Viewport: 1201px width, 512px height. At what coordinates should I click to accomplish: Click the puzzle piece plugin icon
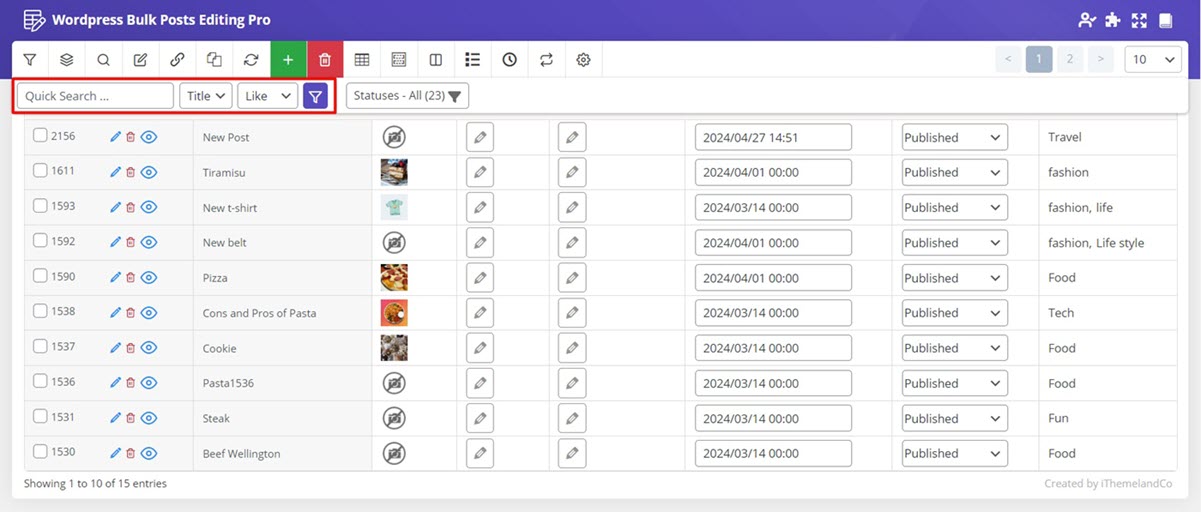[x=1113, y=20]
